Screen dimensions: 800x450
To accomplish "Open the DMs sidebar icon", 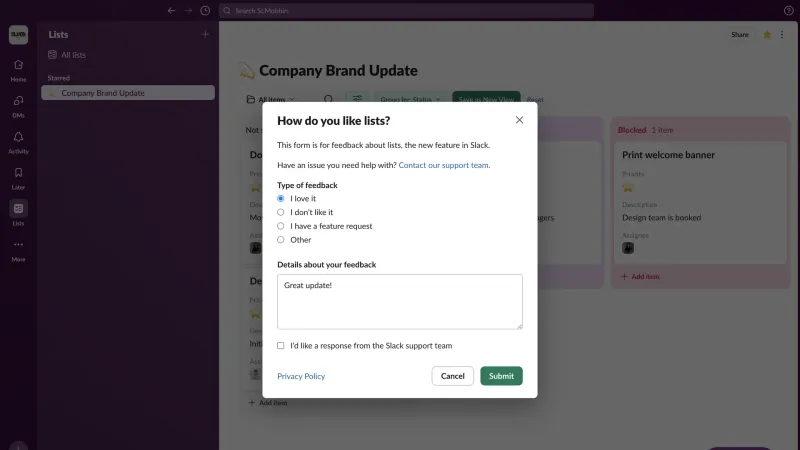I will click(x=18, y=101).
